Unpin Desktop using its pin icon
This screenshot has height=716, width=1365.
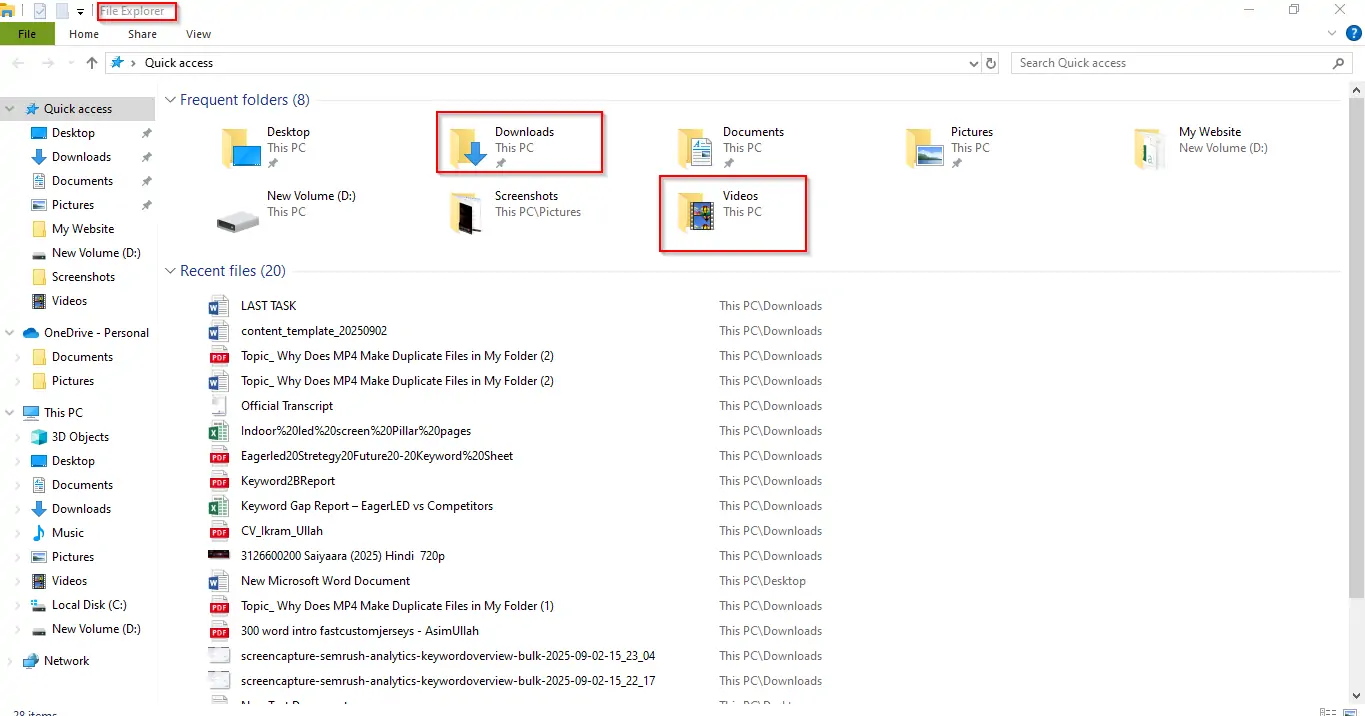pyautogui.click(x=146, y=132)
